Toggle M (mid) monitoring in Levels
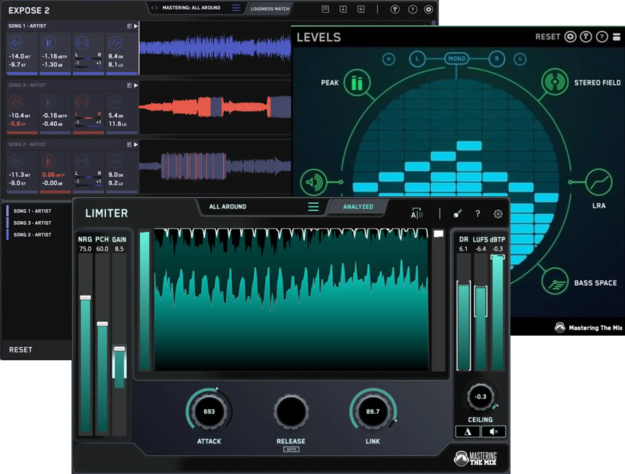The height and width of the screenshot is (474, 625). click(x=389, y=59)
